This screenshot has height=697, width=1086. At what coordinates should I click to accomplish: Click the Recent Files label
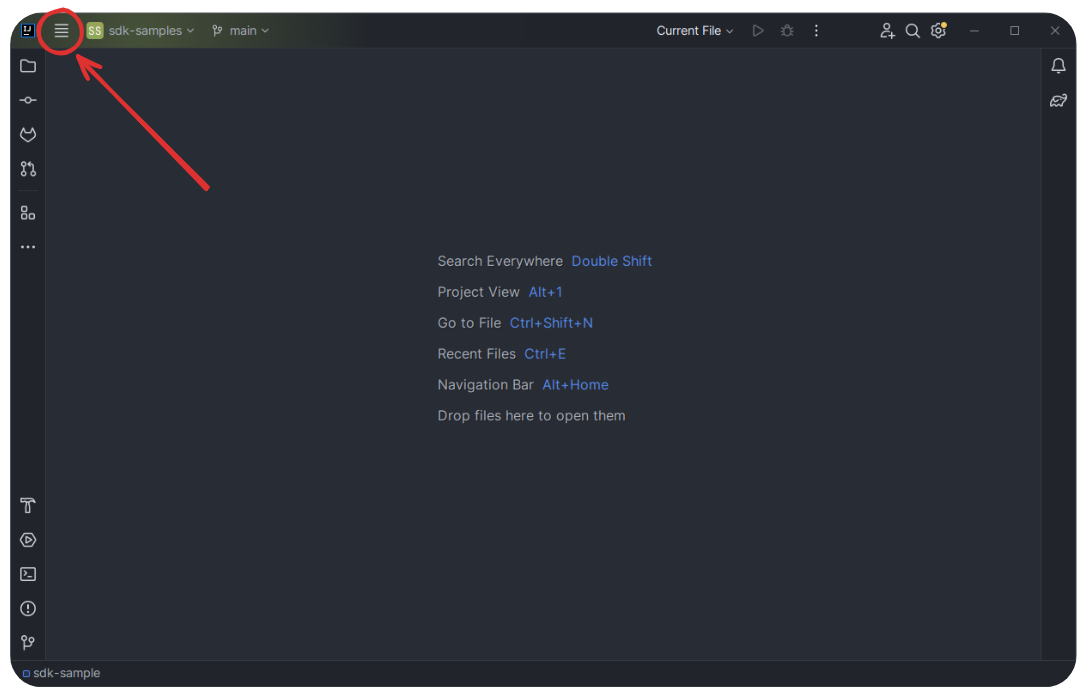(477, 354)
